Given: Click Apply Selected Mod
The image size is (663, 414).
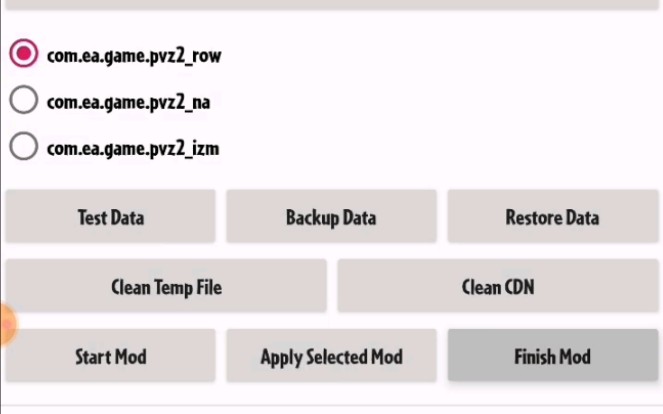Looking at the screenshot, I should click(x=331, y=356).
